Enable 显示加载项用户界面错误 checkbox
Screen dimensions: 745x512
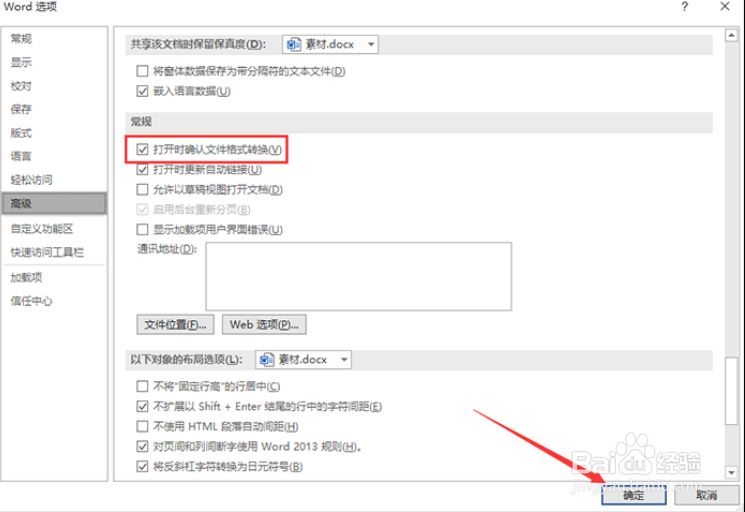142,230
